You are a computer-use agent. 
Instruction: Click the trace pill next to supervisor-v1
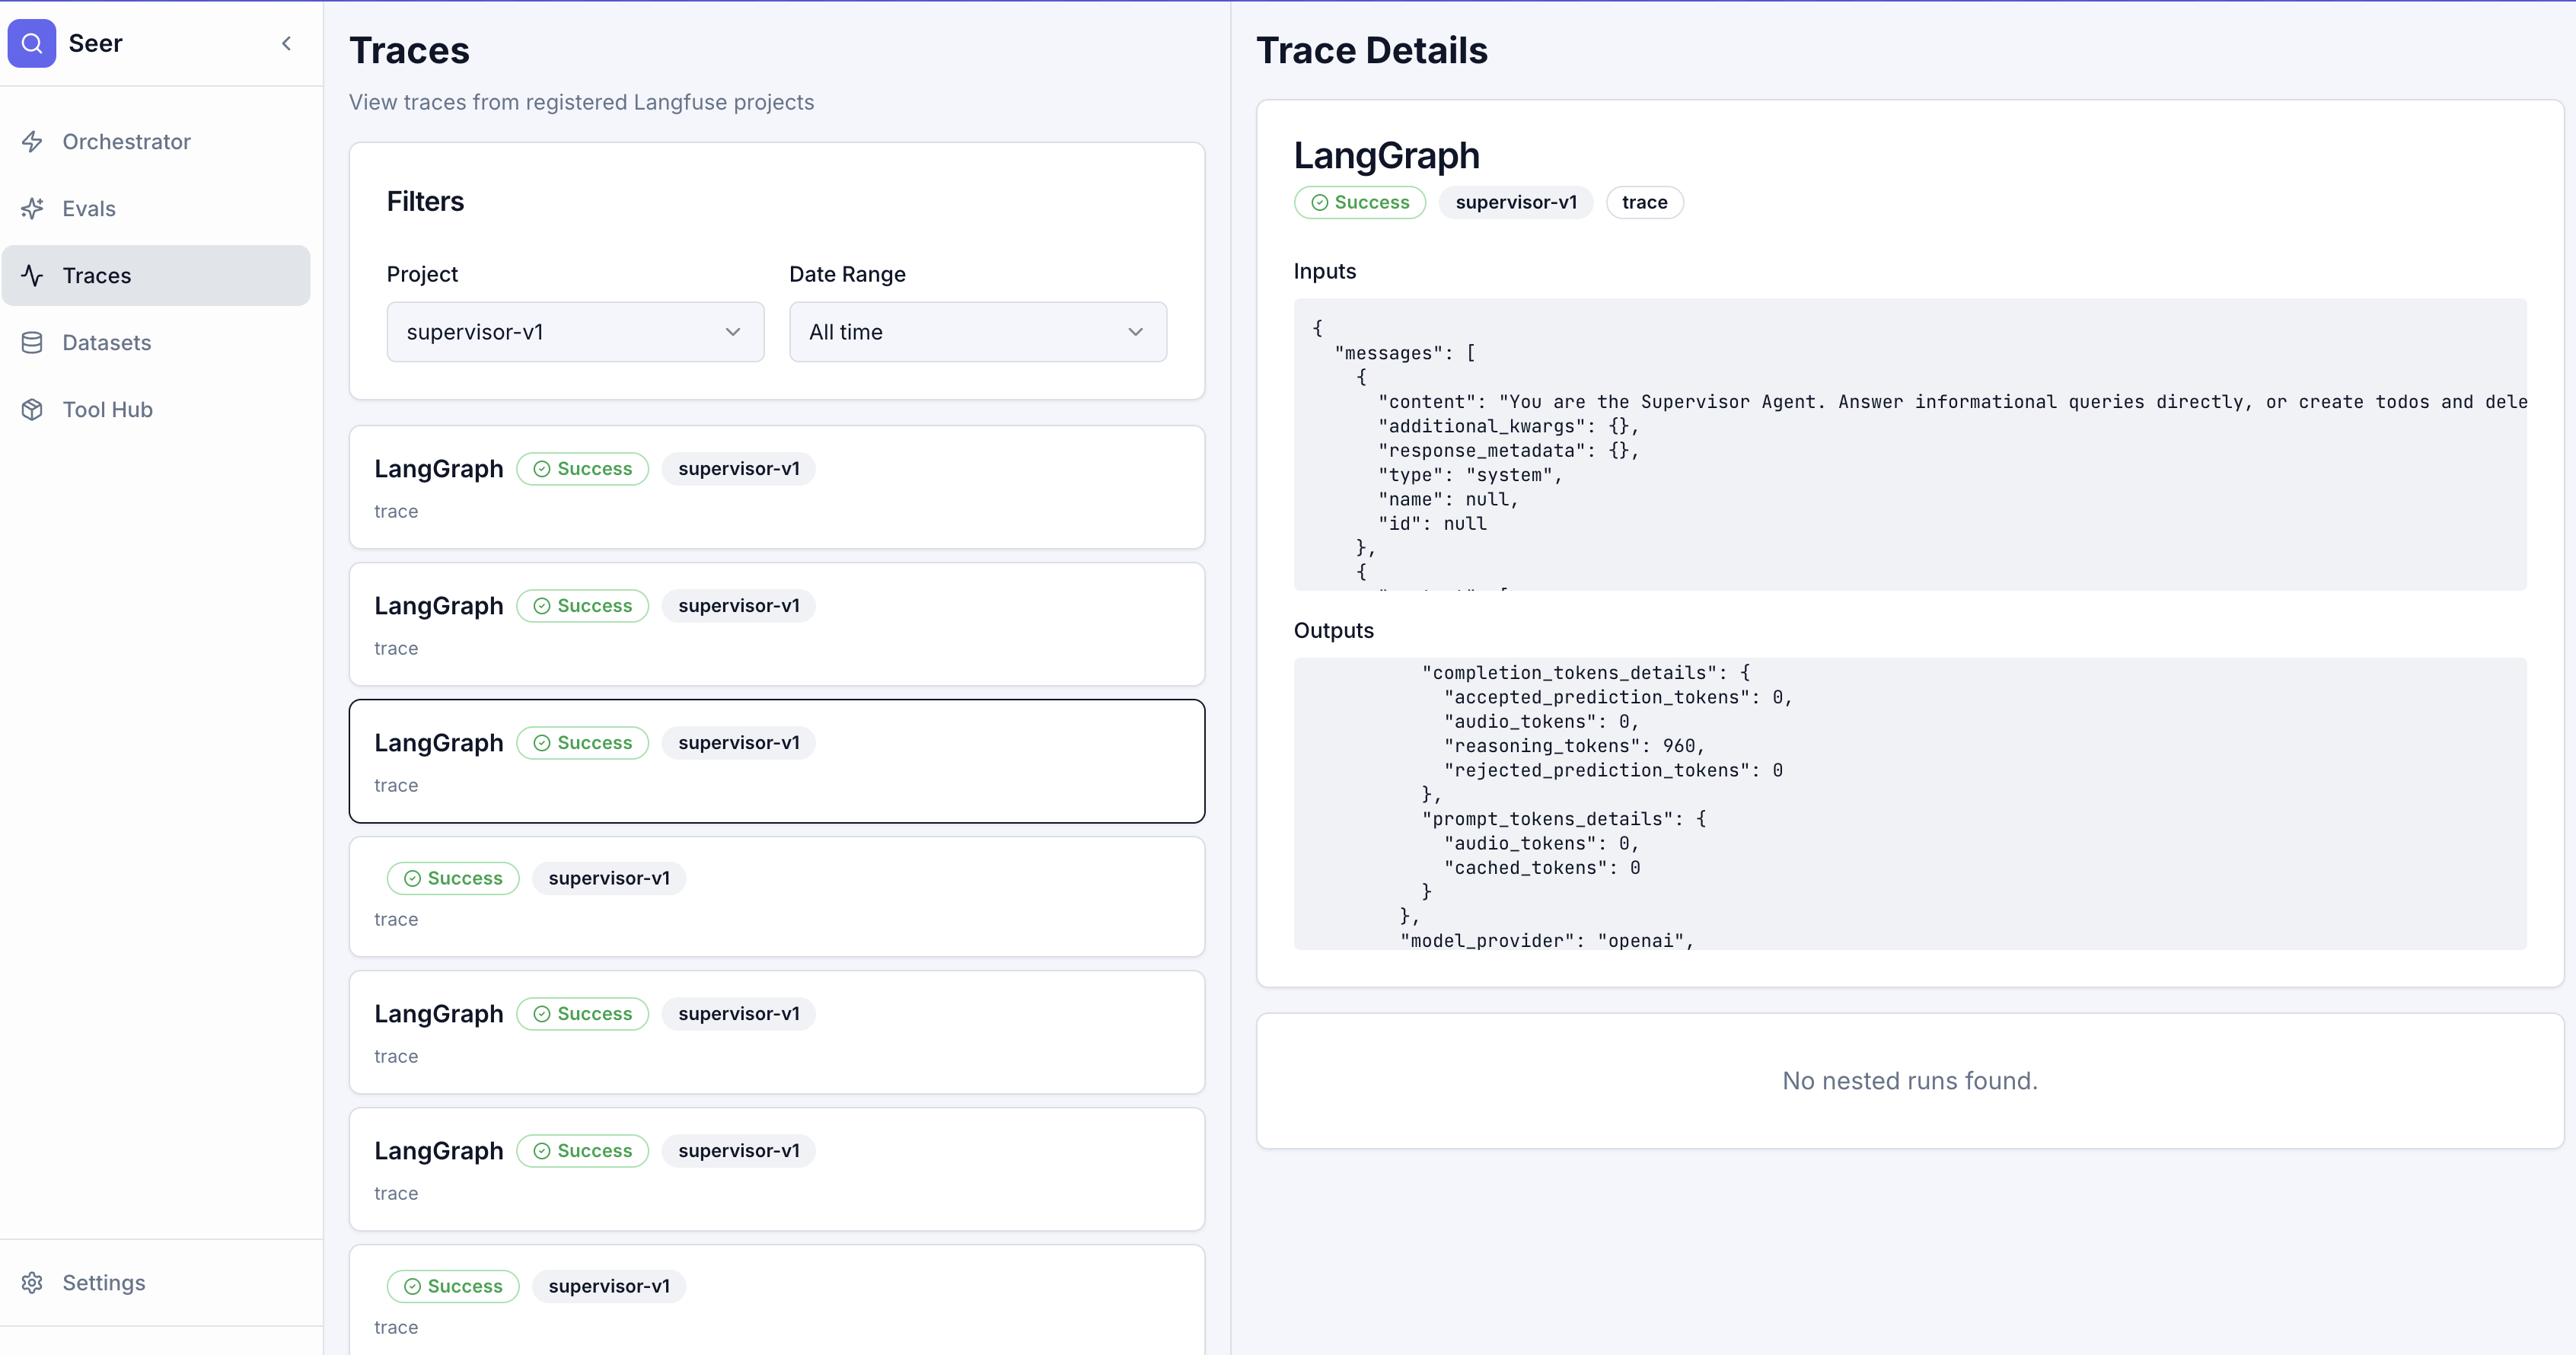pyautogui.click(x=1644, y=202)
